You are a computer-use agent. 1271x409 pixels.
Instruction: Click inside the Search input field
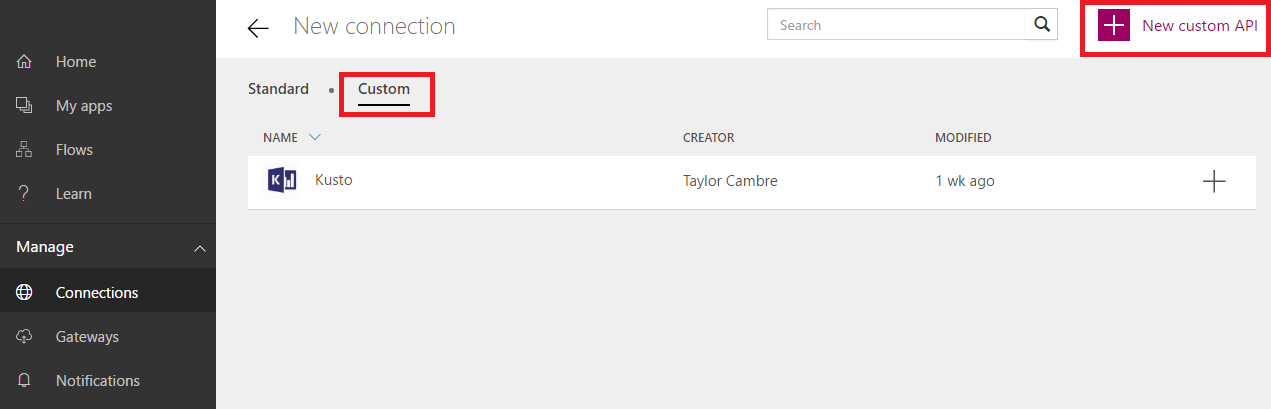pyautogui.click(x=897, y=25)
